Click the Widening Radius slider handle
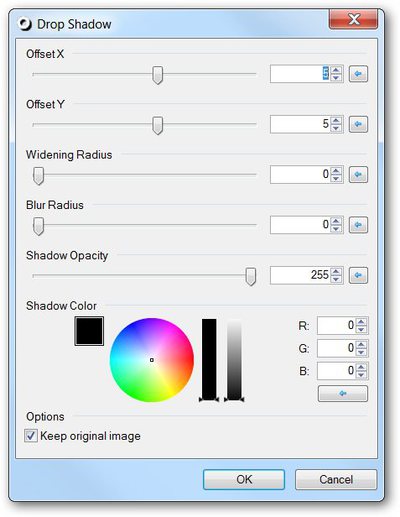Viewport: 400px width, 517px height. click(38, 176)
